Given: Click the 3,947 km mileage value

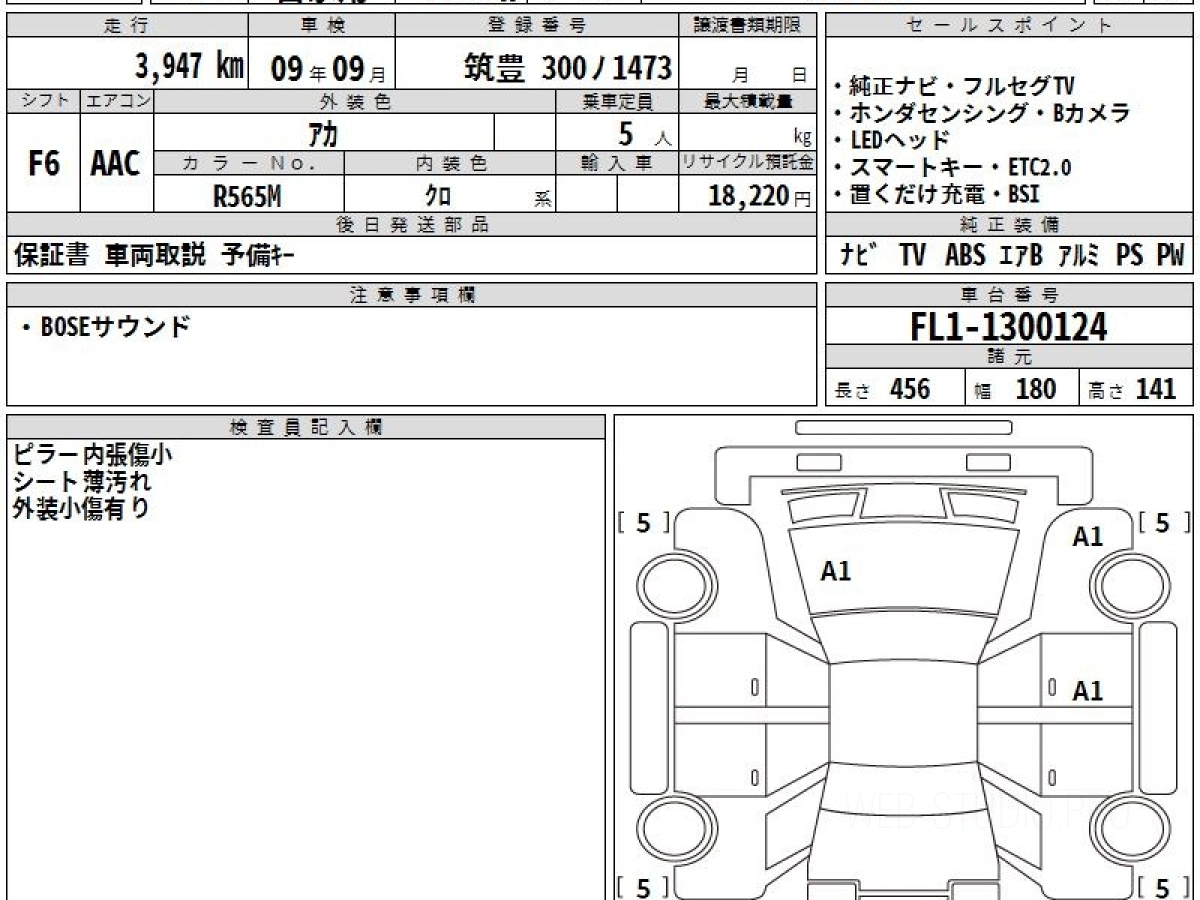Looking at the screenshot, I should [189, 68].
